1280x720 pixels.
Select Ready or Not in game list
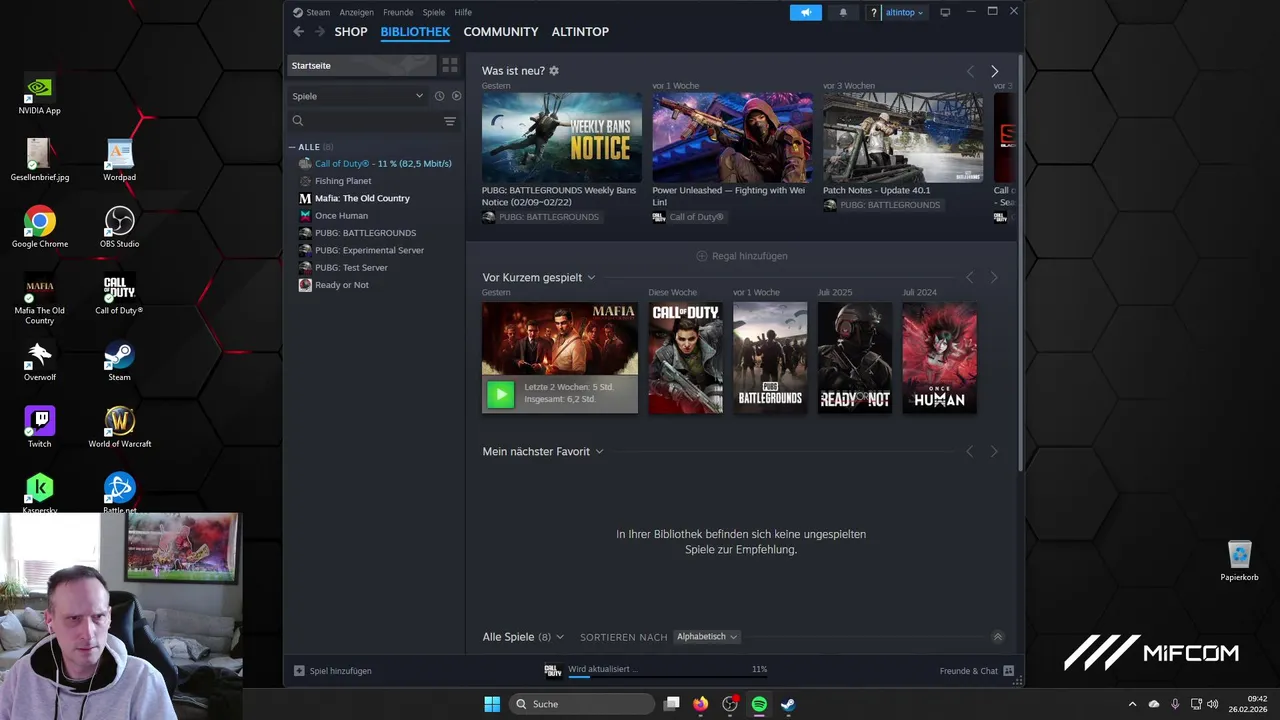(x=342, y=285)
